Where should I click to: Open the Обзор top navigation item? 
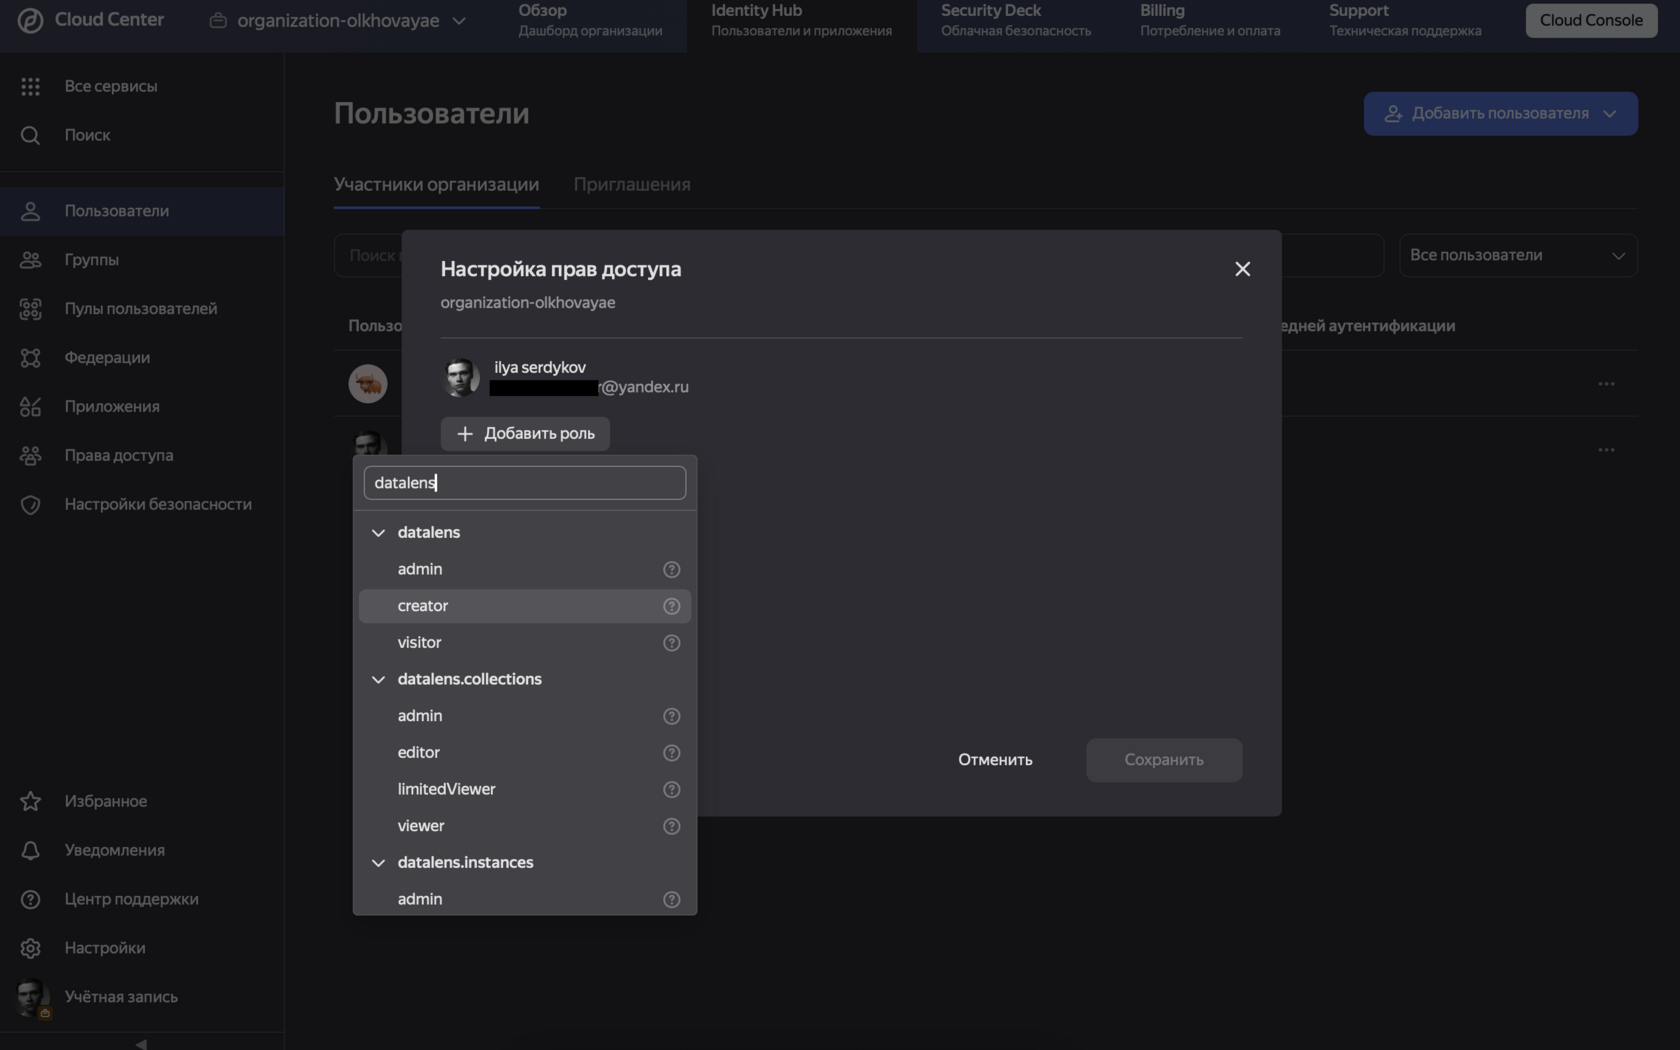pyautogui.click(x=590, y=20)
